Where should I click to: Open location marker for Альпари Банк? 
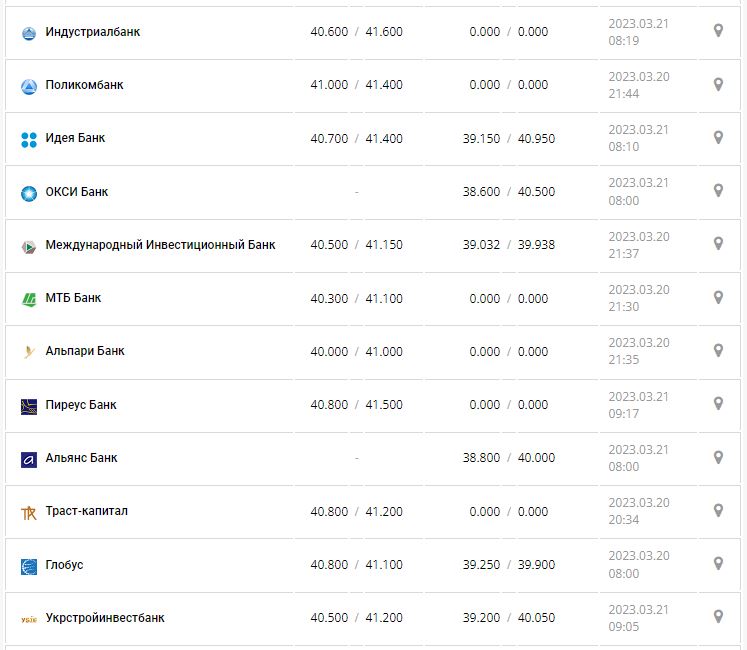[x=718, y=350]
